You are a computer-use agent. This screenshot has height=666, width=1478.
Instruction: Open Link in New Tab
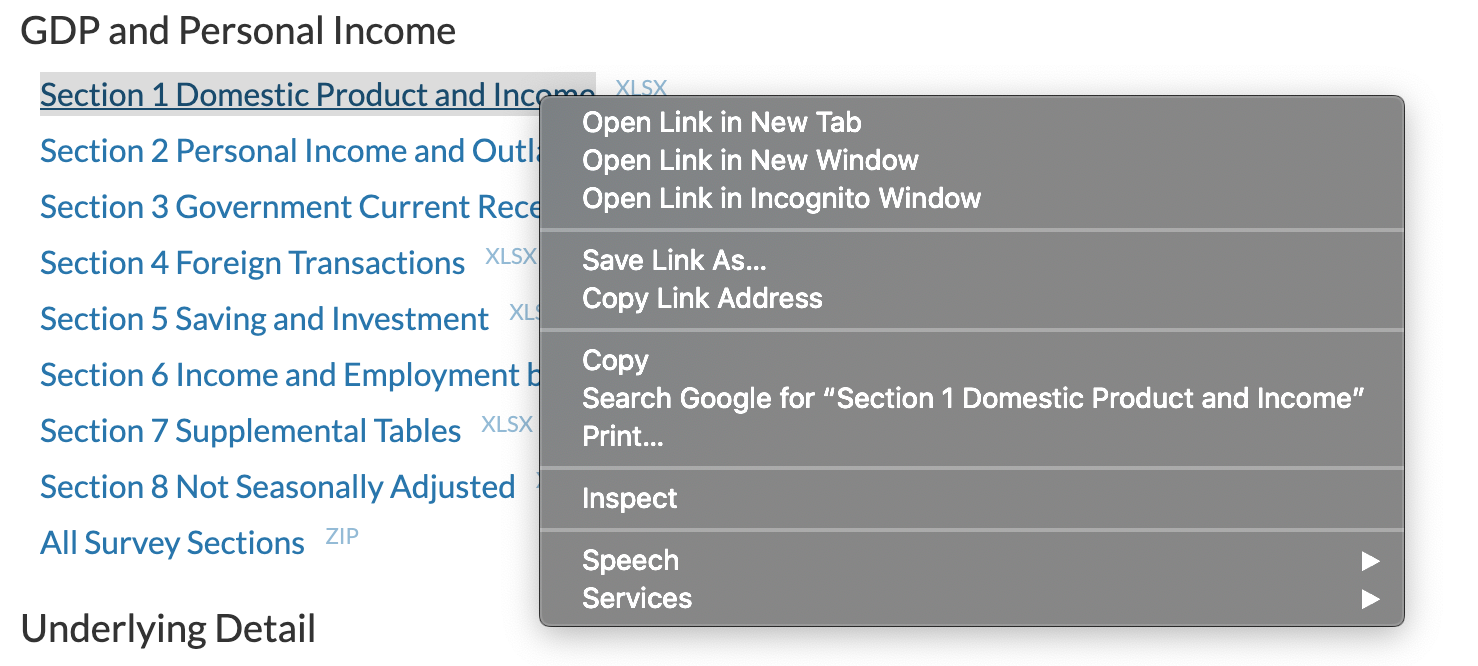coord(721,122)
